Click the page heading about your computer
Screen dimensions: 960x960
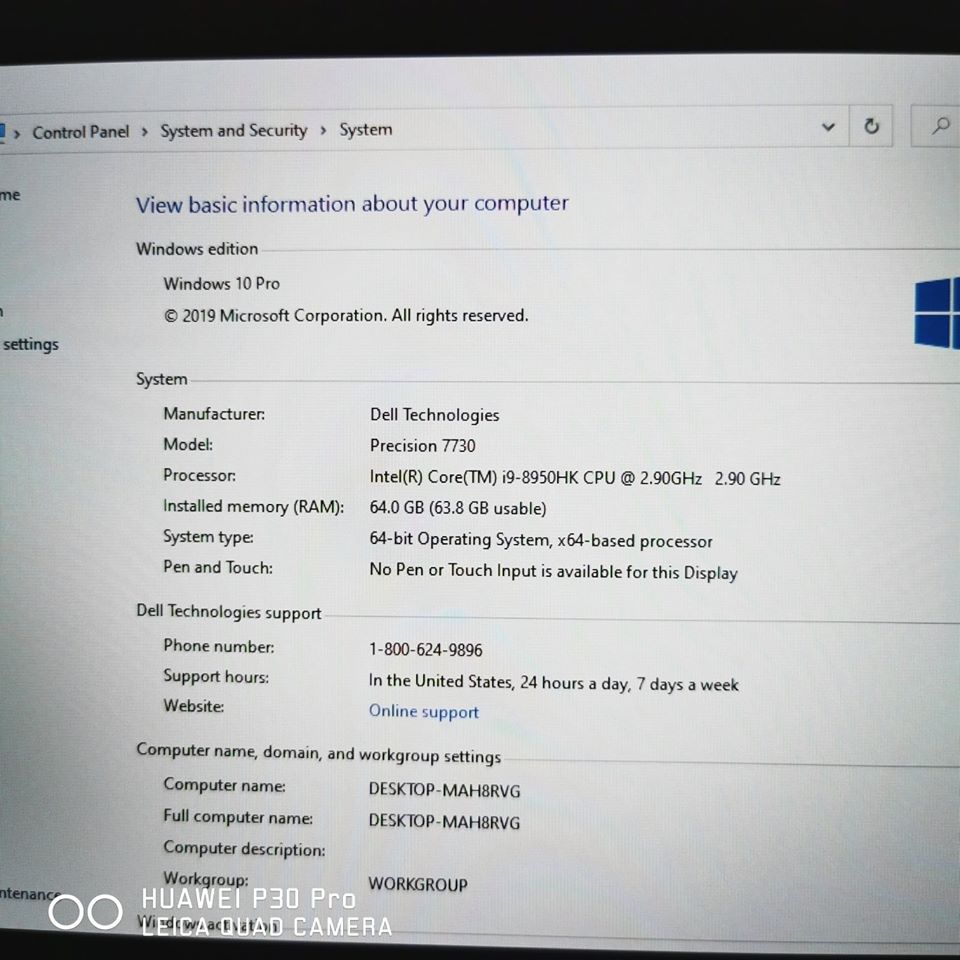click(352, 204)
